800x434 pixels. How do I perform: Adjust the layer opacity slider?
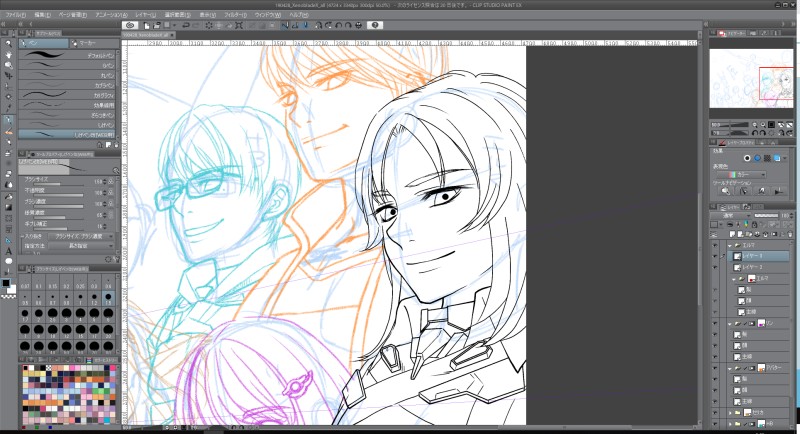(x=766, y=216)
